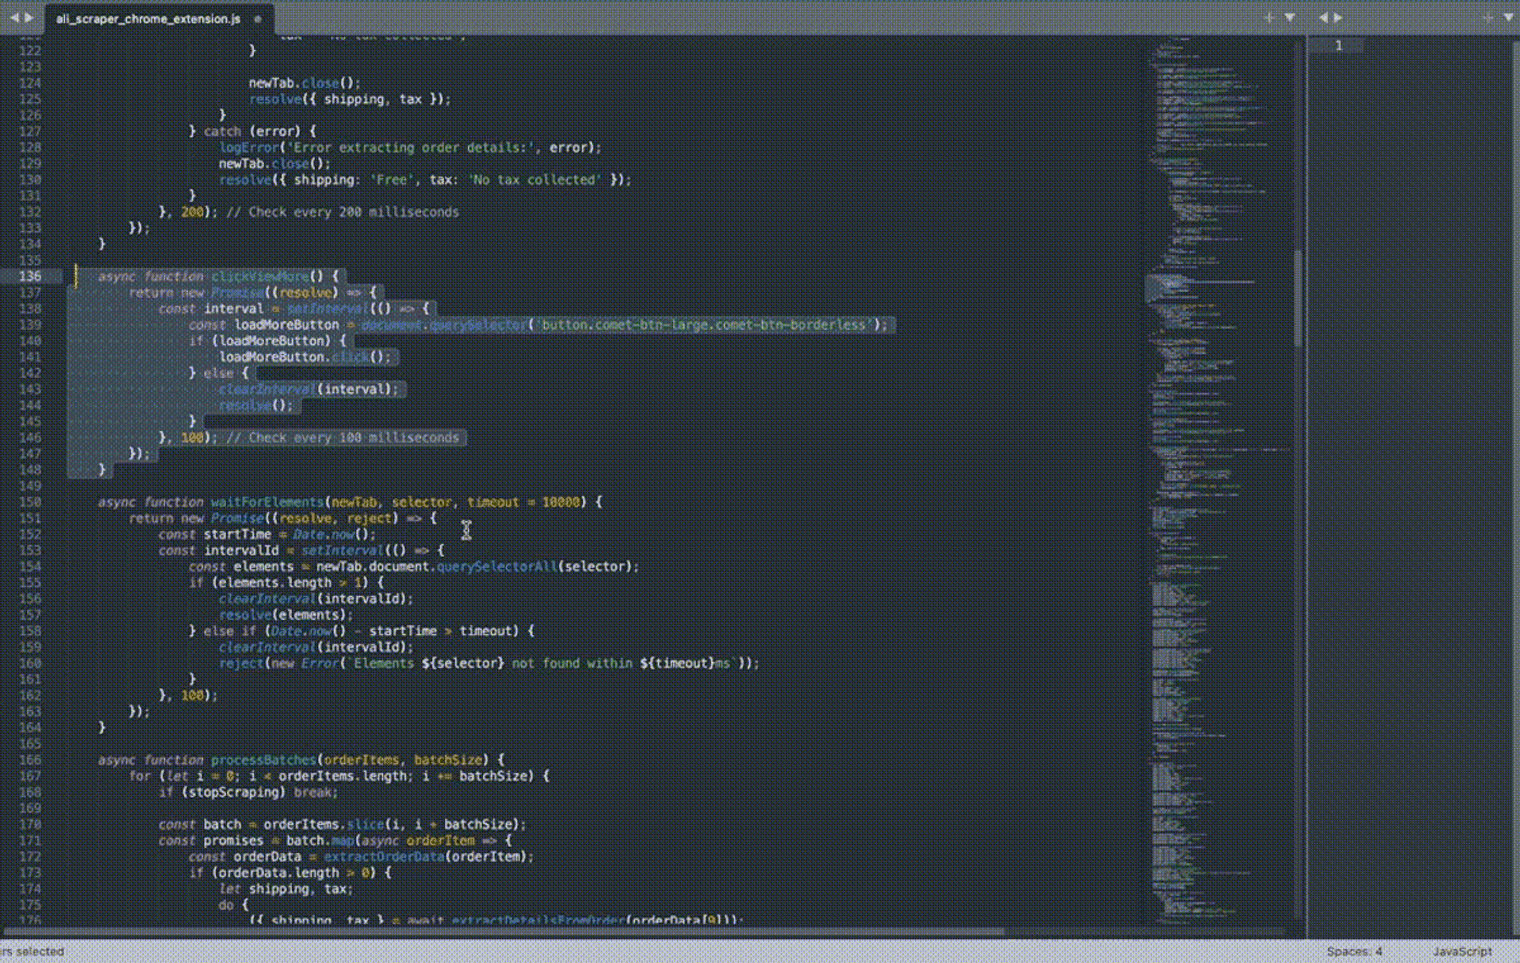Click 'clickViewMore' function name
The width and height of the screenshot is (1520, 963).
pos(260,276)
